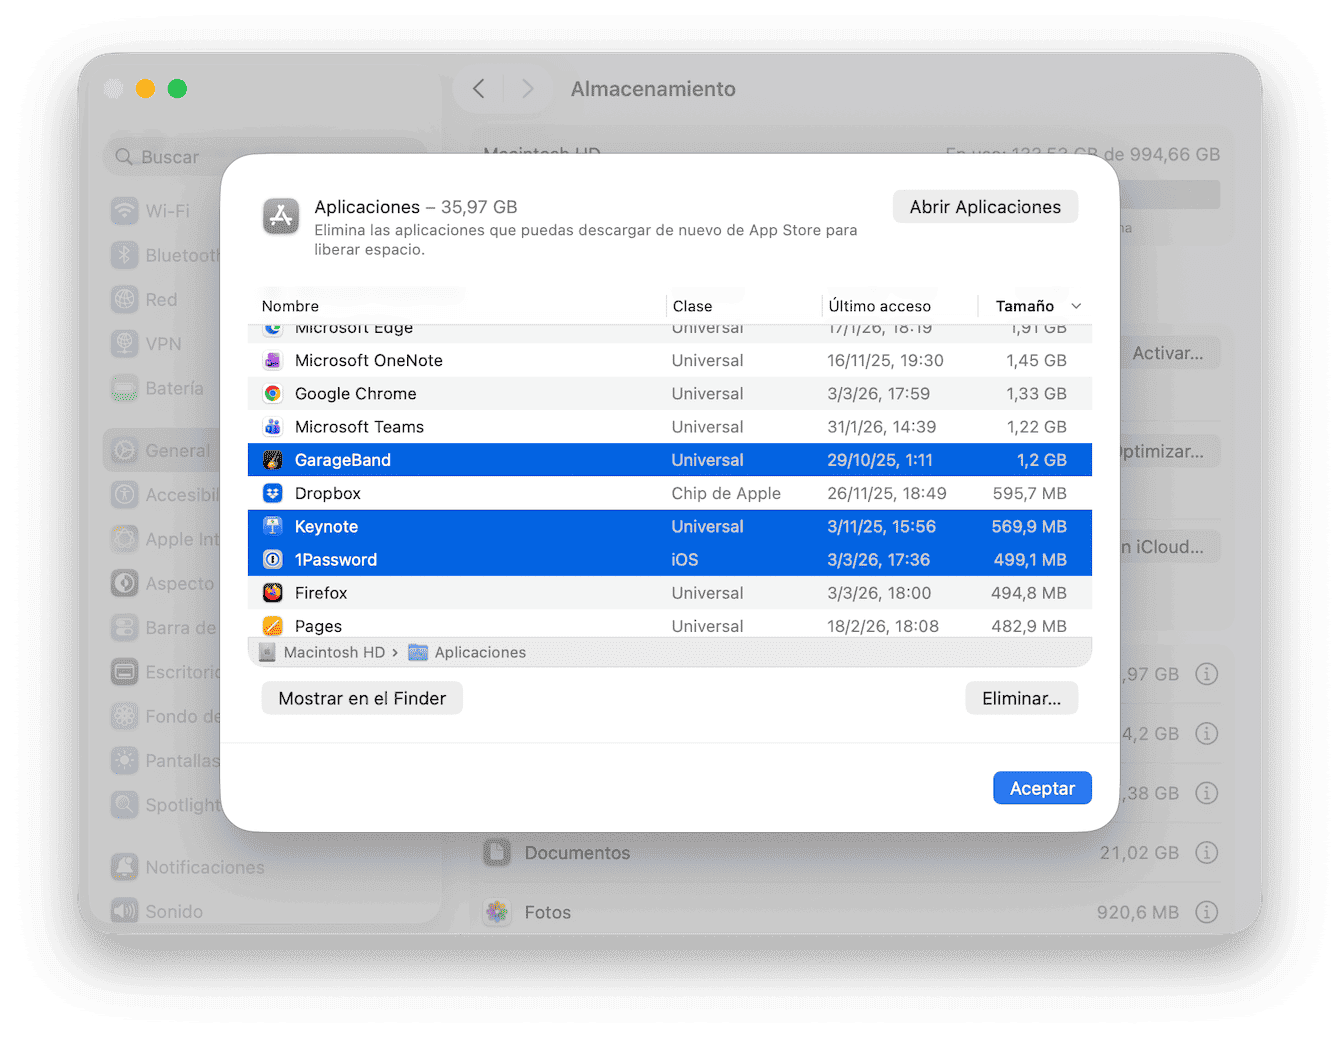Select the Microsoft OneNote row name
Screen dimensions: 1340x1037
tap(369, 361)
